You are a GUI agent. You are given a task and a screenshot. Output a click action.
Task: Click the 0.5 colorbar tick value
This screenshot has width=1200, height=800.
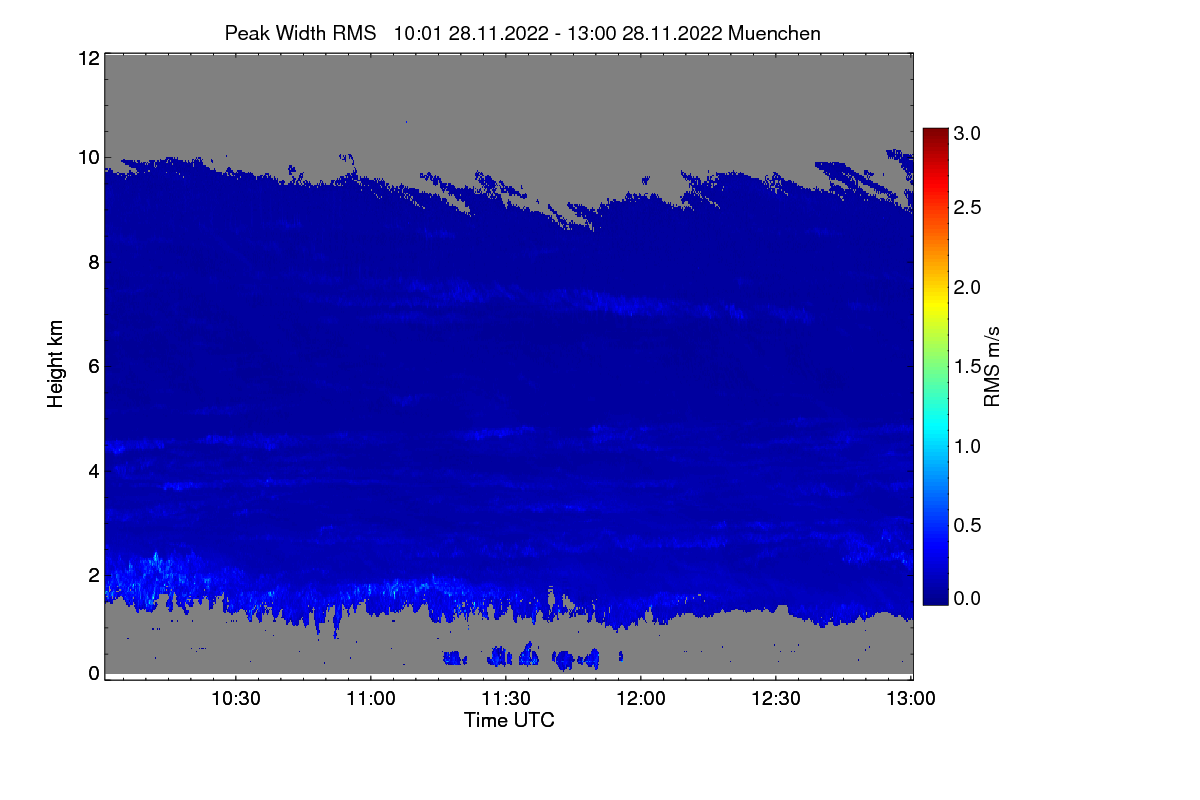tap(969, 525)
